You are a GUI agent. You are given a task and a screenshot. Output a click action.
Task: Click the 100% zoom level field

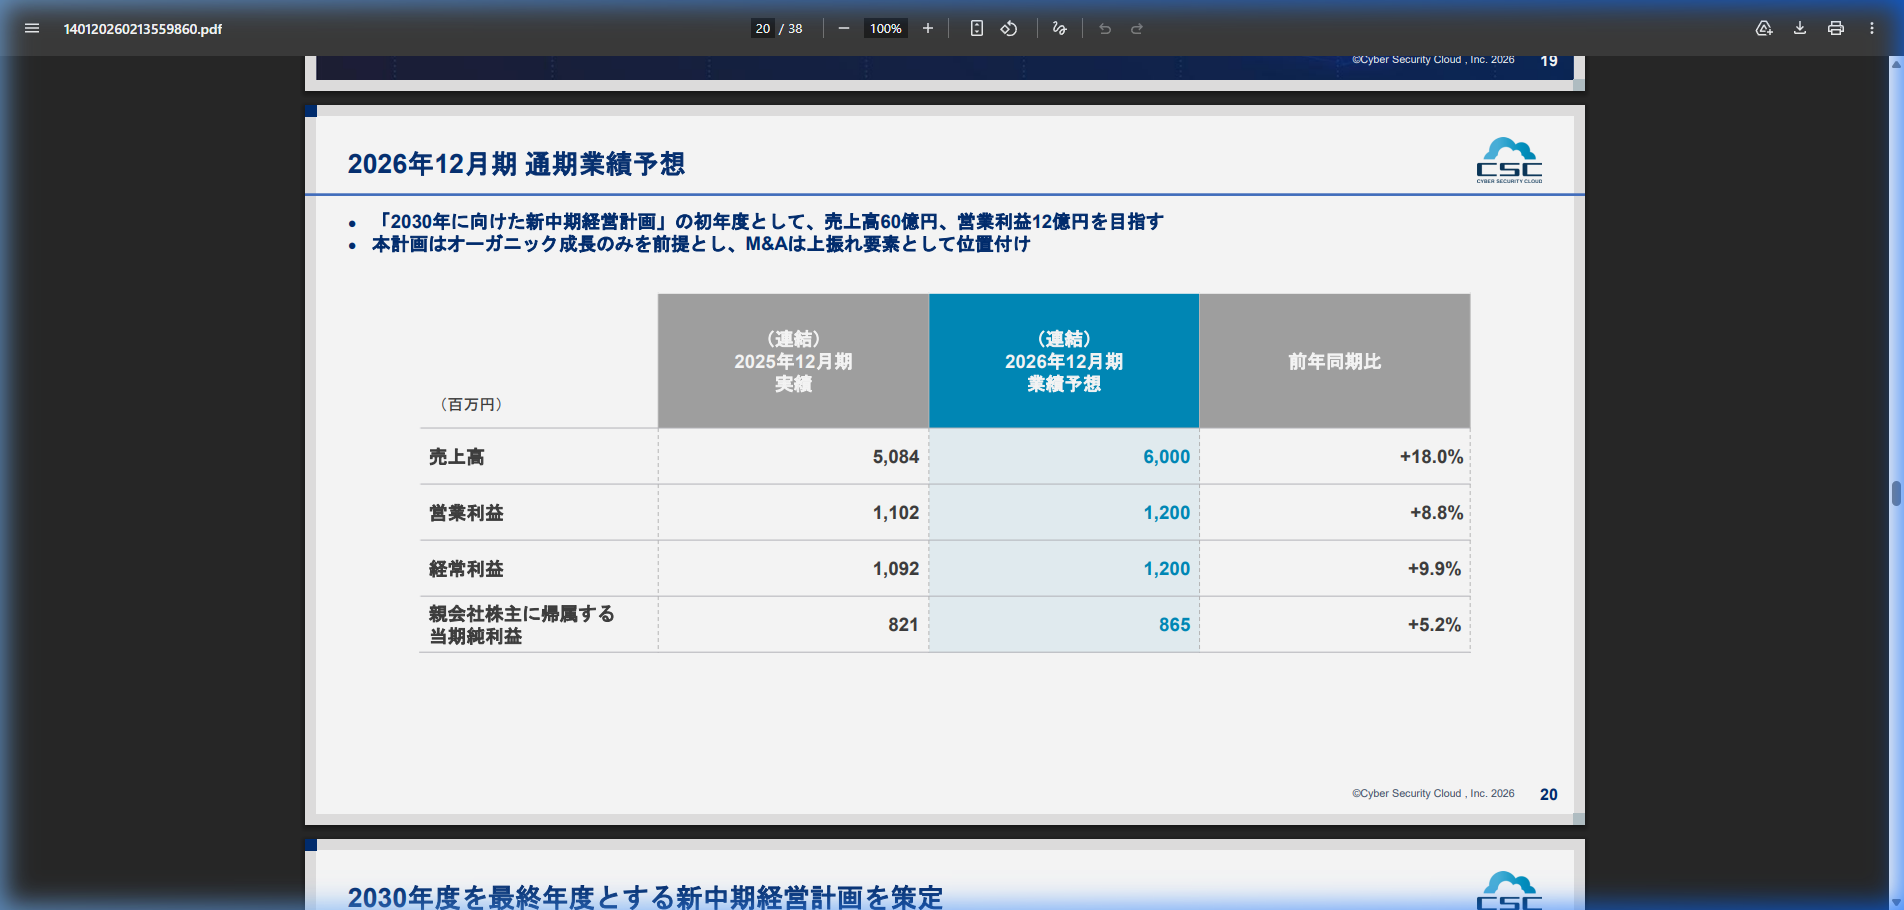pos(885,28)
